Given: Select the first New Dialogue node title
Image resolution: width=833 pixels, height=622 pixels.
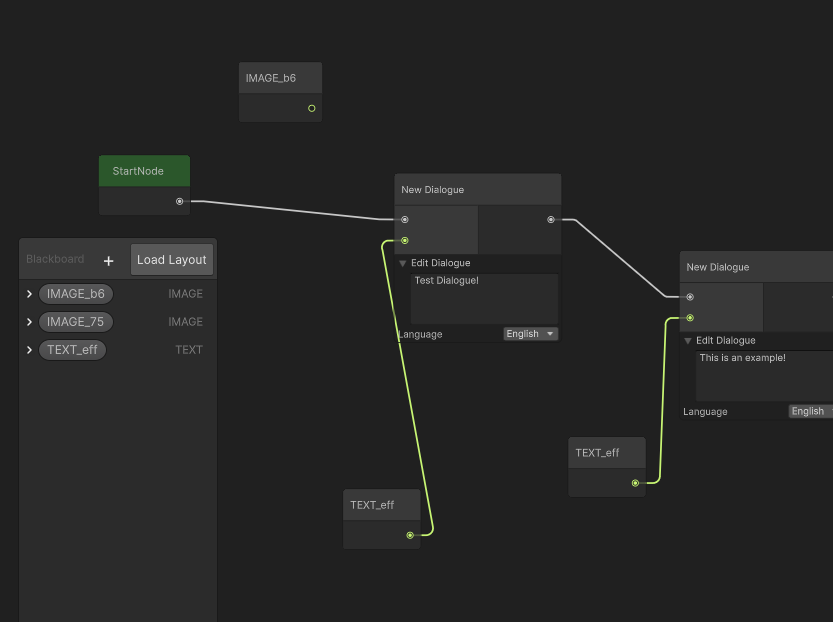Looking at the screenshot, I should click(x=432, y=190).
